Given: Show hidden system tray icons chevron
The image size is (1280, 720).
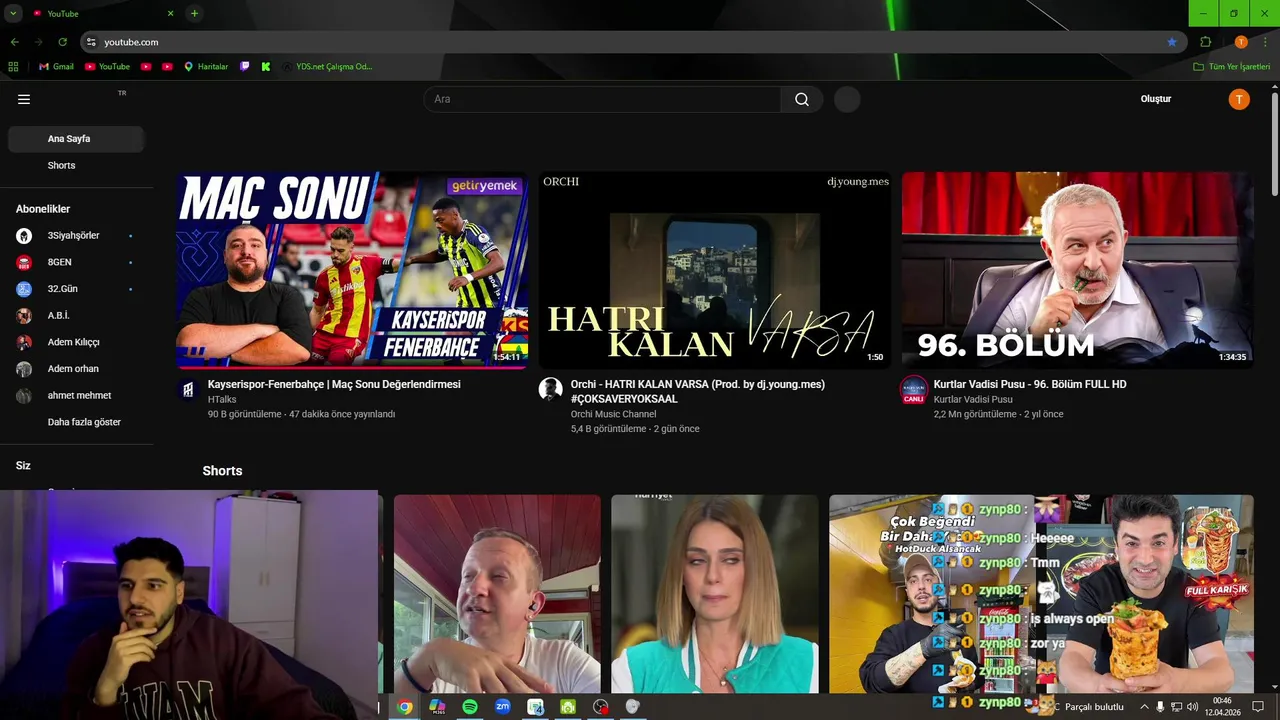Looking at the screenshot, I should coord(1144,707).
